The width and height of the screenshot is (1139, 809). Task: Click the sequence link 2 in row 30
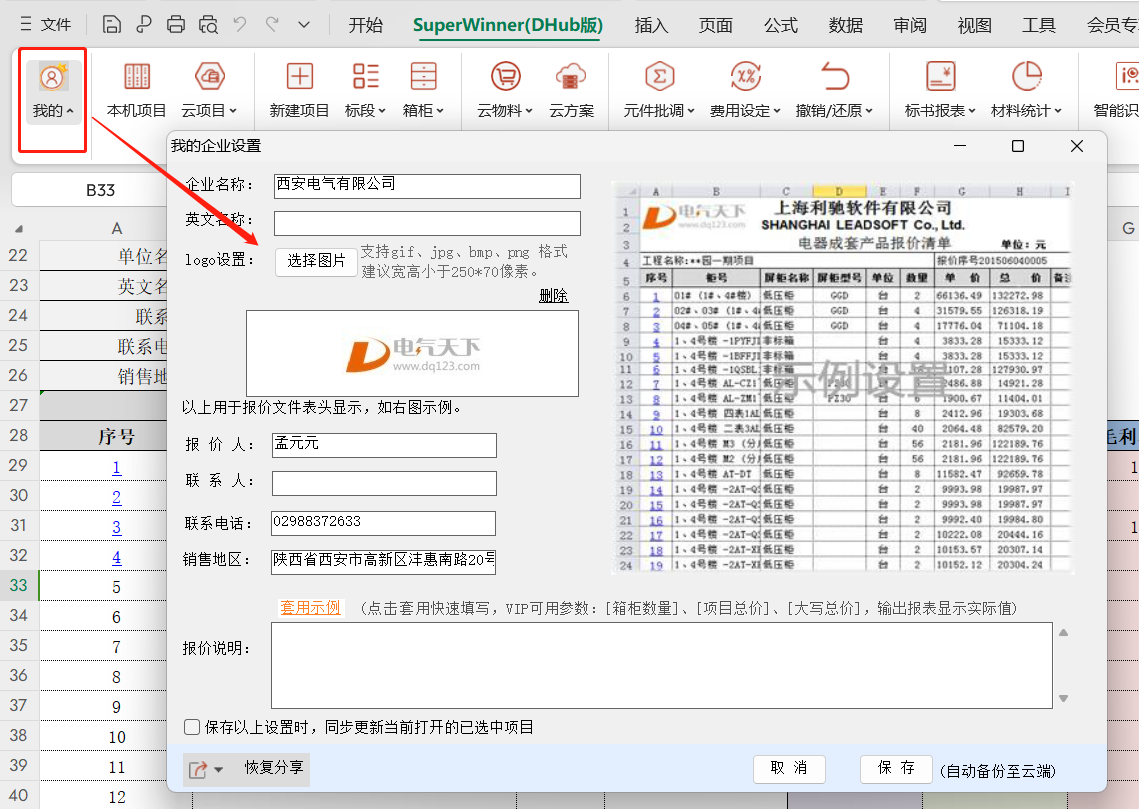point(116,497)
